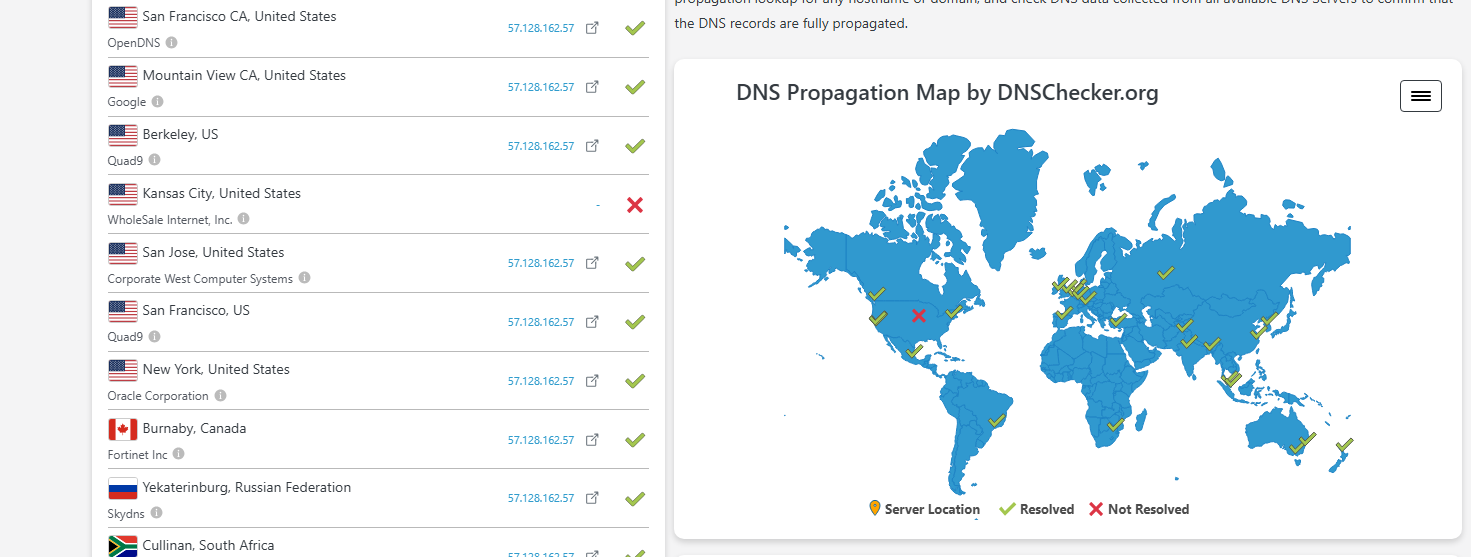Open the external link icon for San Jose row
The height and width of the screenshot is (557, 1471).
(x=592, y=263)
